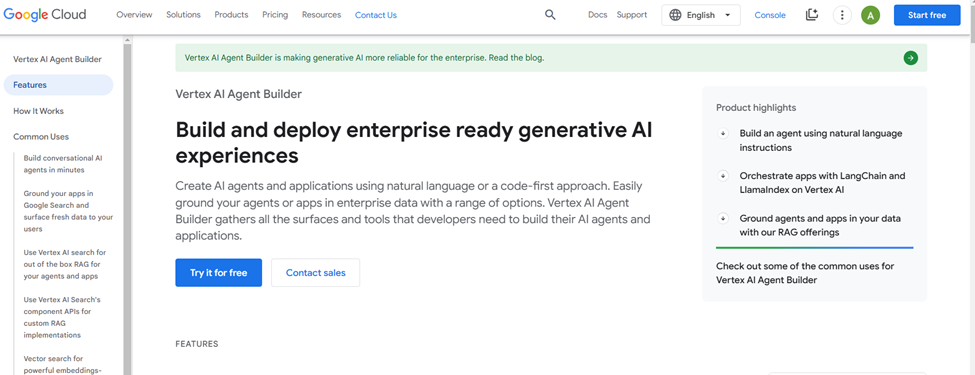Click the Contact sales button
Image resolution: width=975 pixels, height=375 pixels.
click(x=315, y=272)
